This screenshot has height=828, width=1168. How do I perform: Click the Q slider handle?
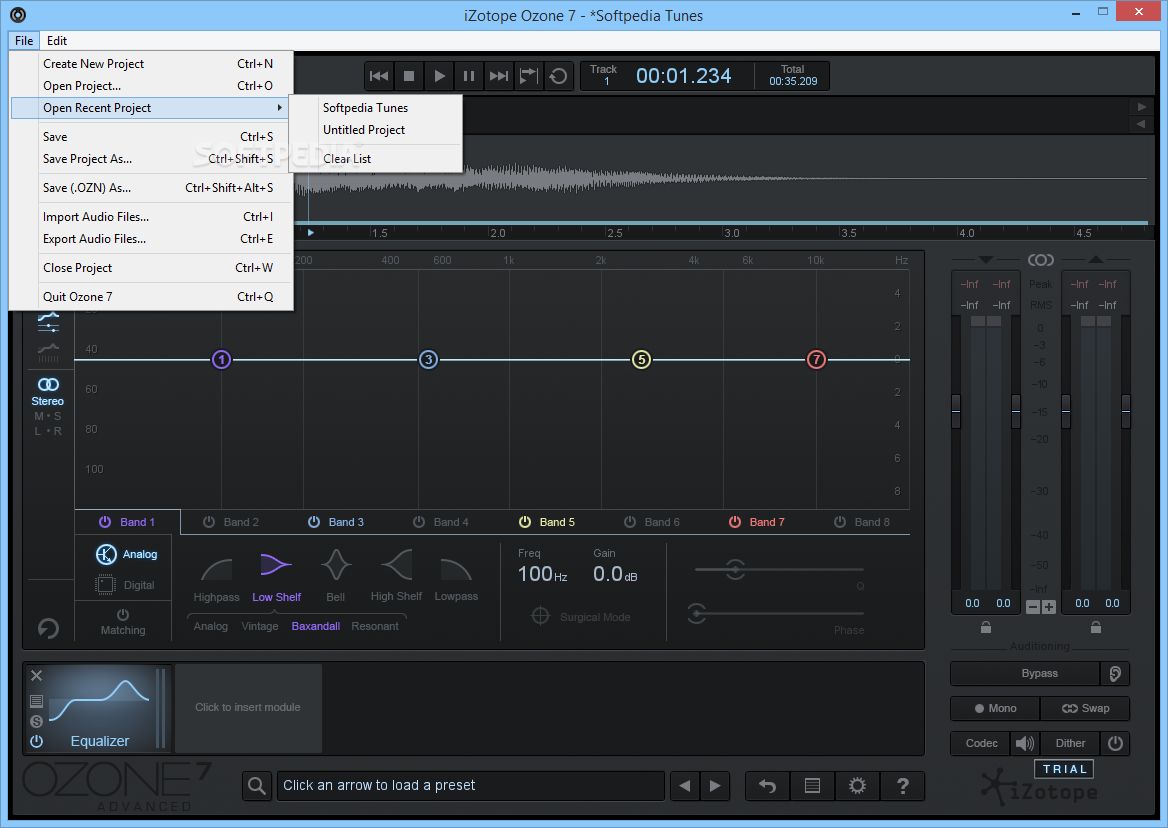(x=735, y=570)
